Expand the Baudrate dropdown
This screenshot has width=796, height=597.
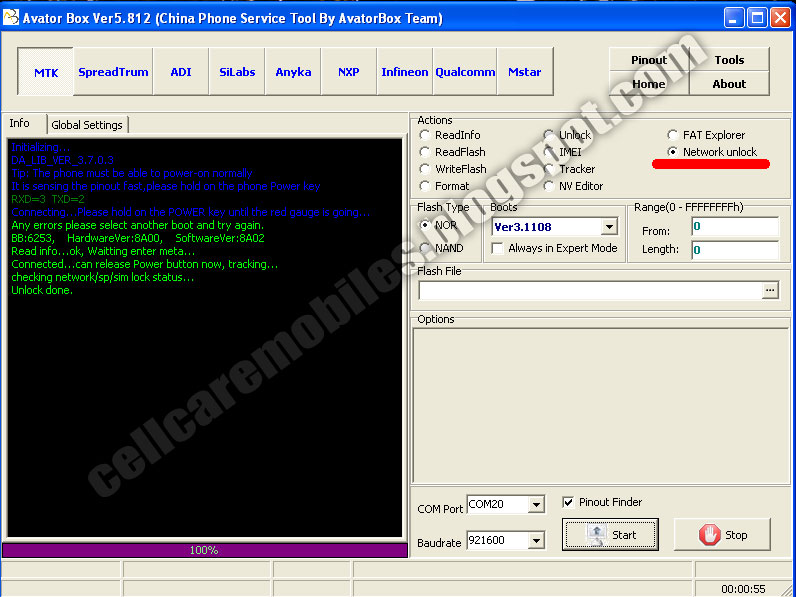(536, 541)
